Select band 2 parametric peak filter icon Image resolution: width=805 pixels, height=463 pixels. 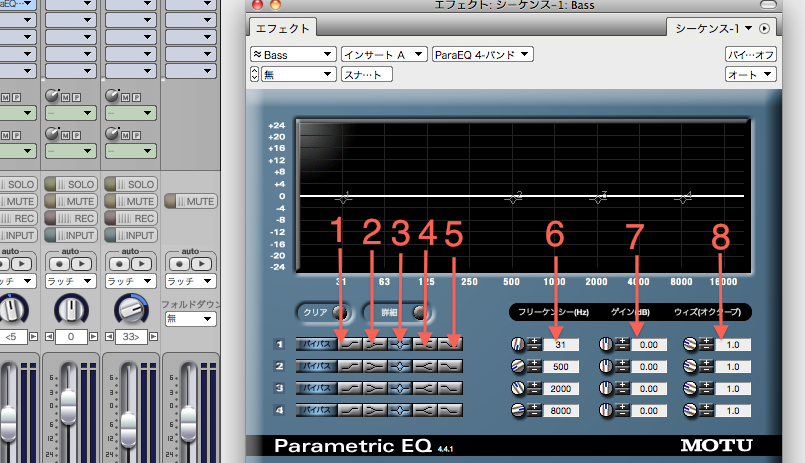(400, 366)
